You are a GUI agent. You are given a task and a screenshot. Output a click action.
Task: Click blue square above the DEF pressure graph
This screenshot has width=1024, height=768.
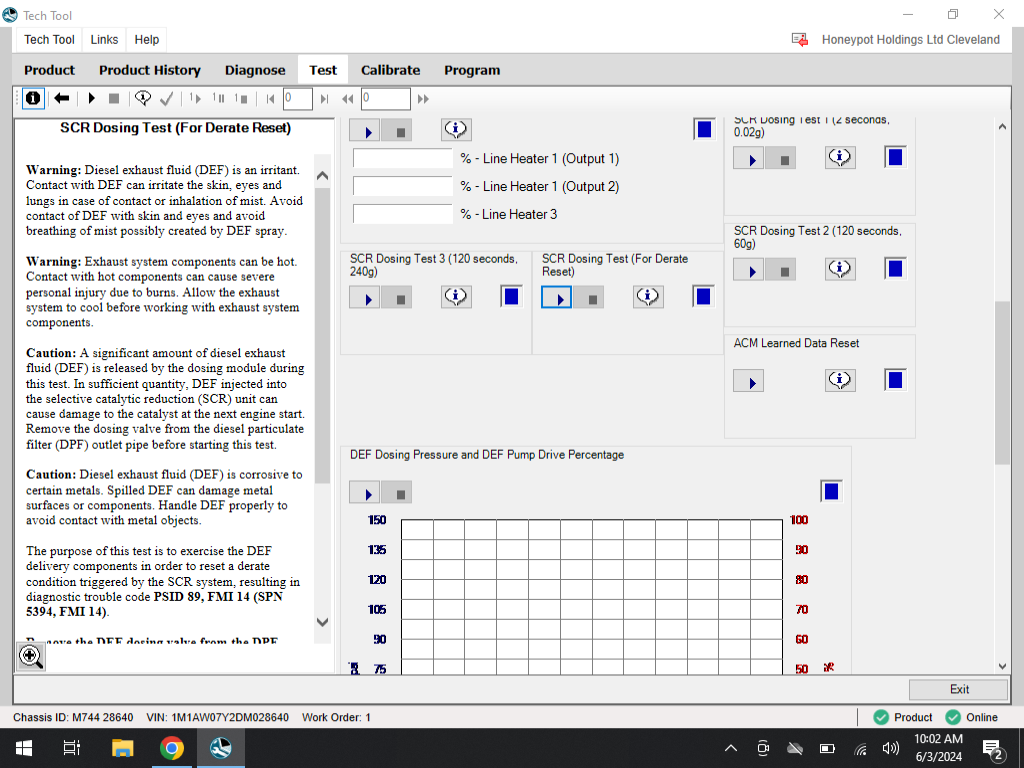pyautogui.click(x=831, y=492)
